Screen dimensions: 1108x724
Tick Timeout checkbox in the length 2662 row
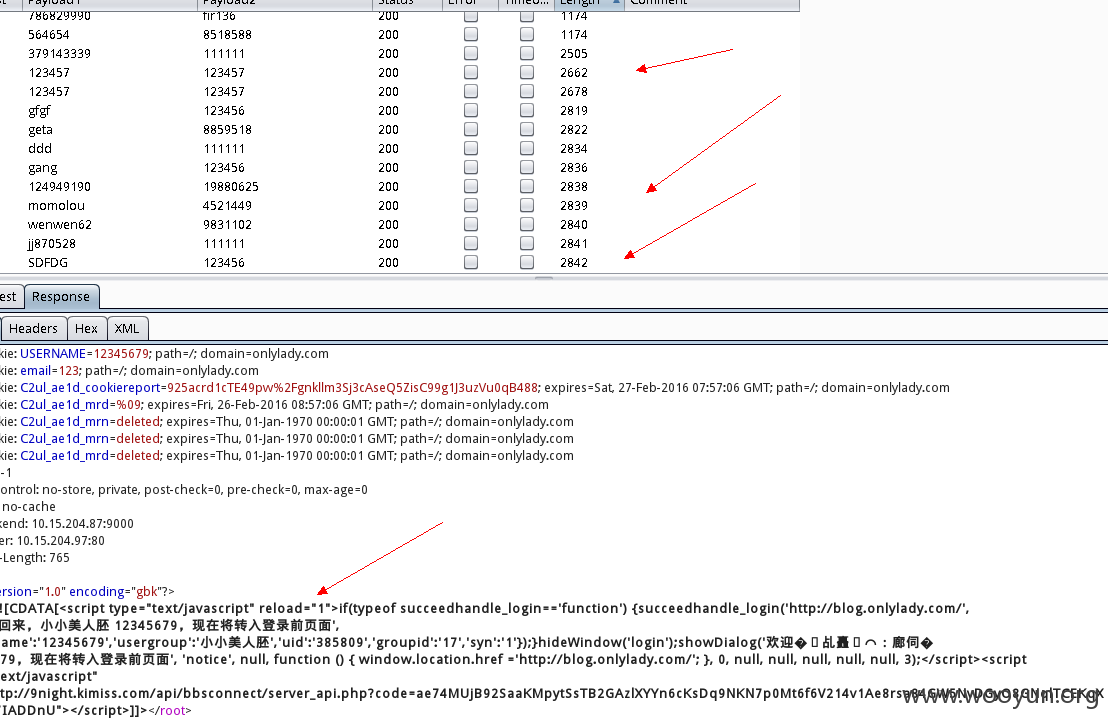(526, 72)
